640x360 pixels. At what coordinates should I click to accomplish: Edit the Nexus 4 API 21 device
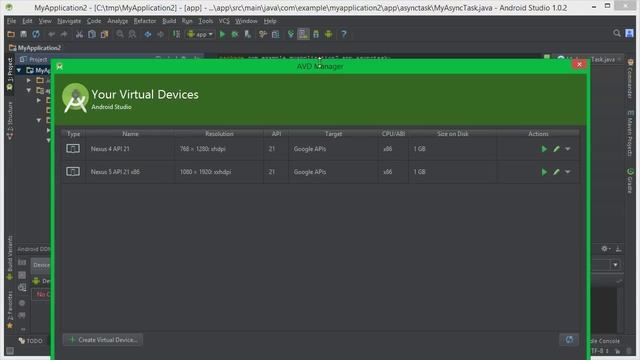(556, 149)
